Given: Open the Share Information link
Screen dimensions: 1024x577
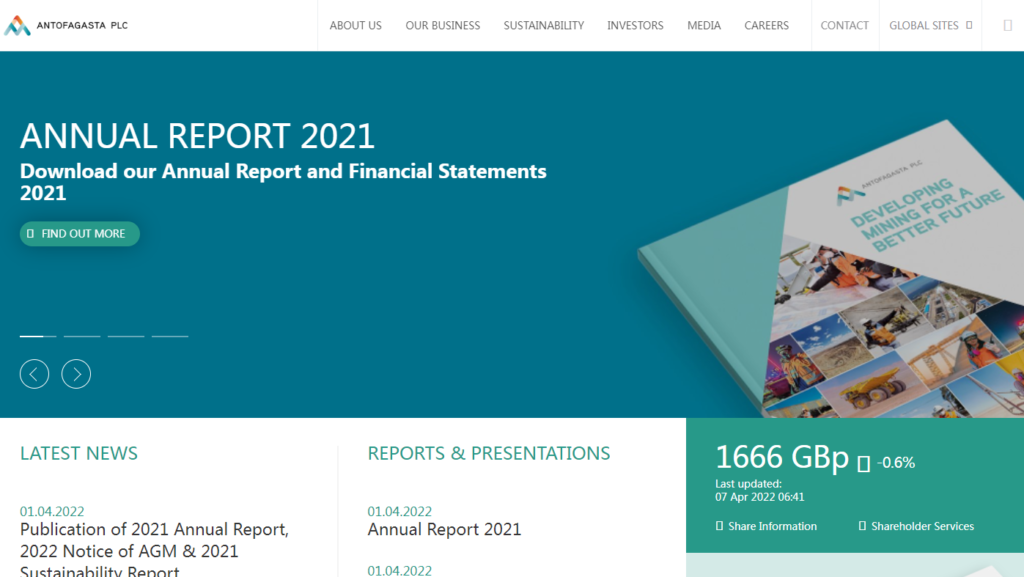Looking at the screenshot, I should tap(766, 526).
